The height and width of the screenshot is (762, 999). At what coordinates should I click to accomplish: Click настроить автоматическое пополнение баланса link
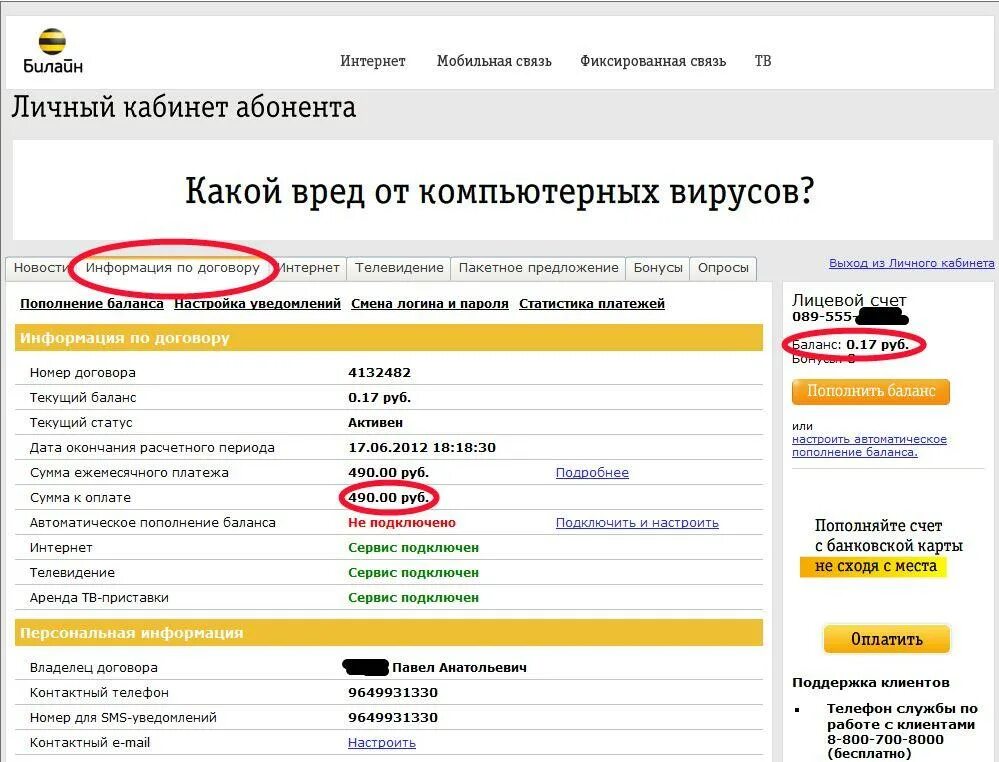click(869, 446)
